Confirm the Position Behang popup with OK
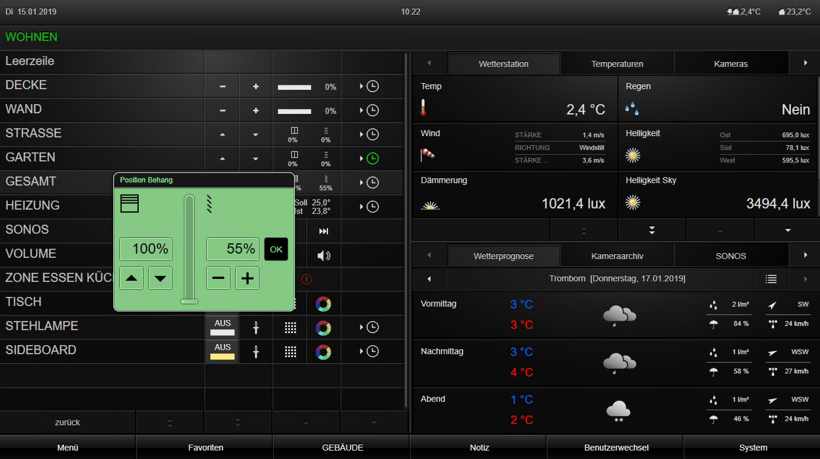 point(276,250)
